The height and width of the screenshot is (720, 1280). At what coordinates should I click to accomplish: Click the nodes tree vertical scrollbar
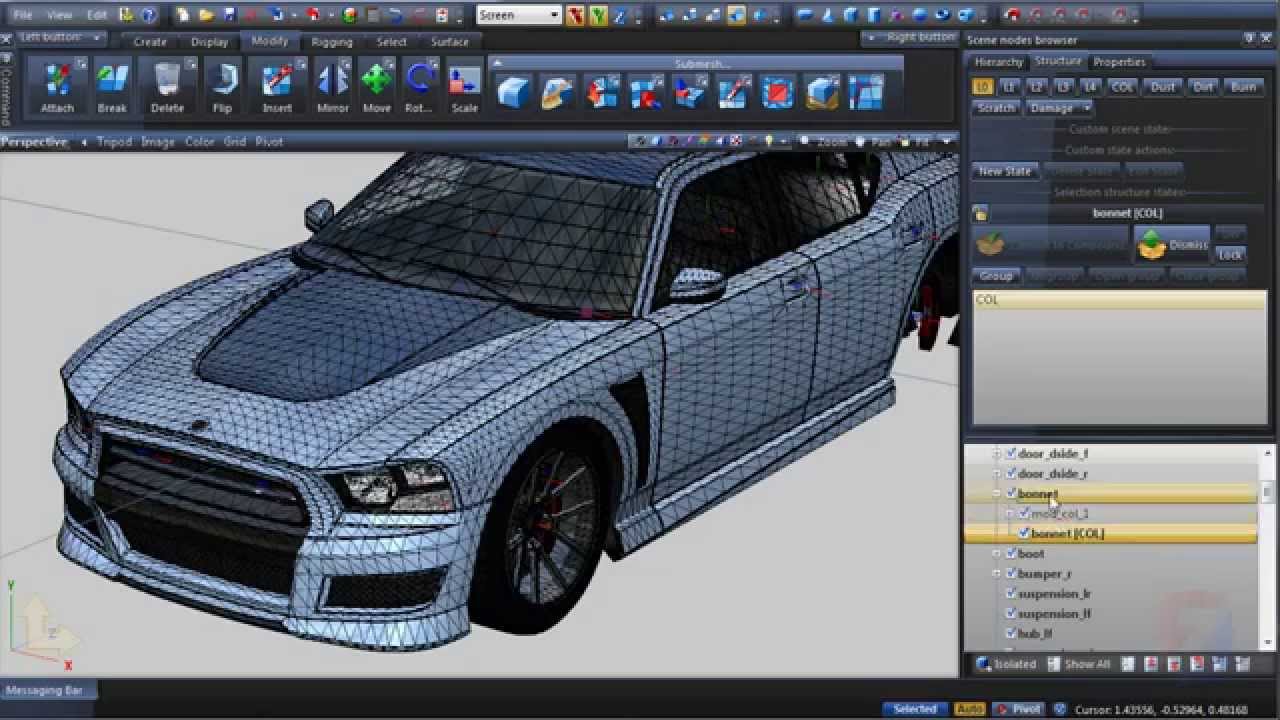(1268, 545)
